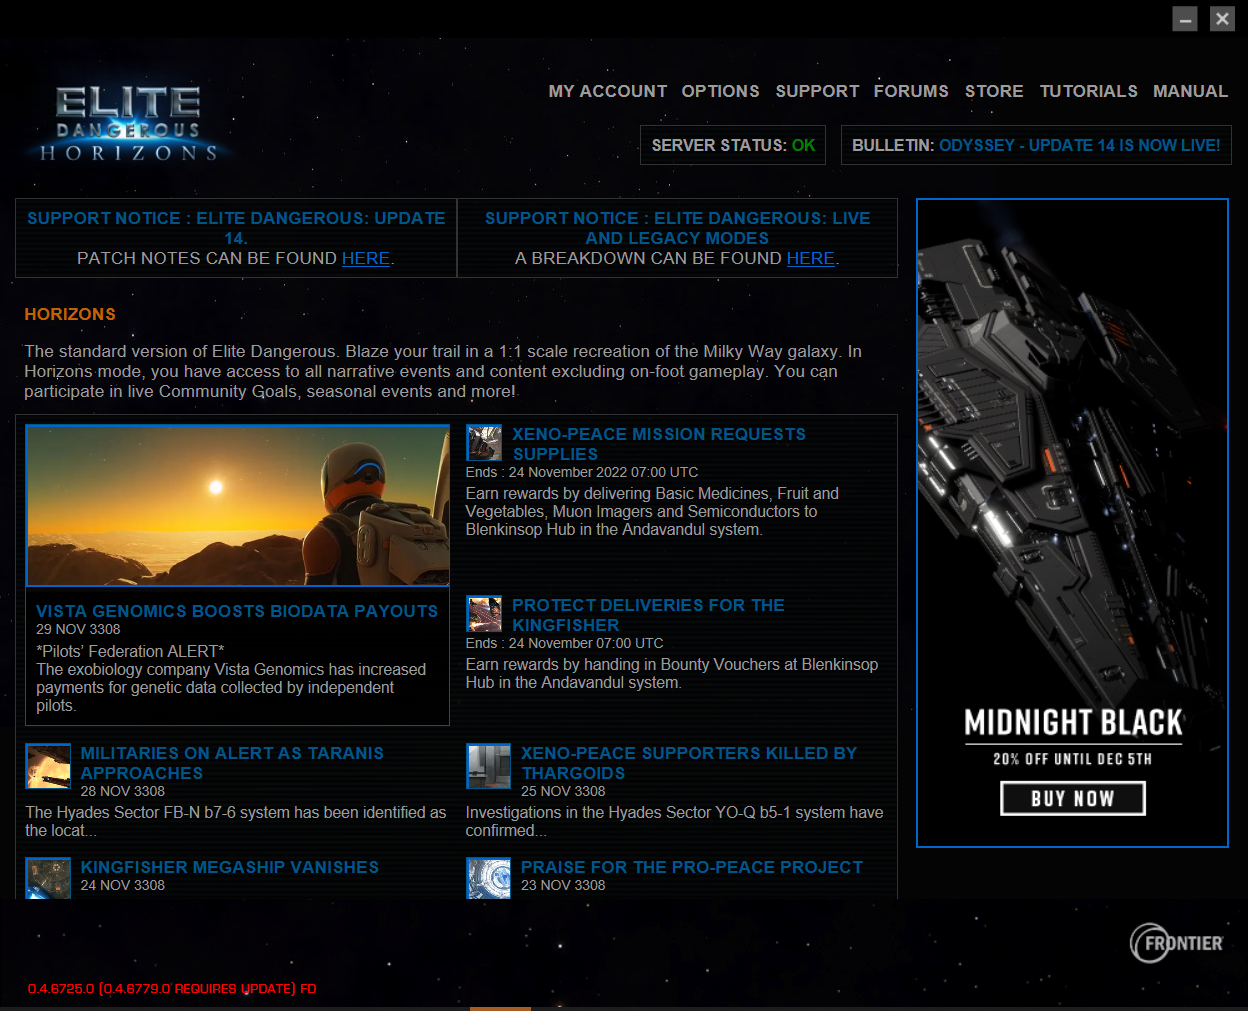1248x1011 pixels.
Task: Click the orange HORIZONS section heading
Action: (70, 314)
